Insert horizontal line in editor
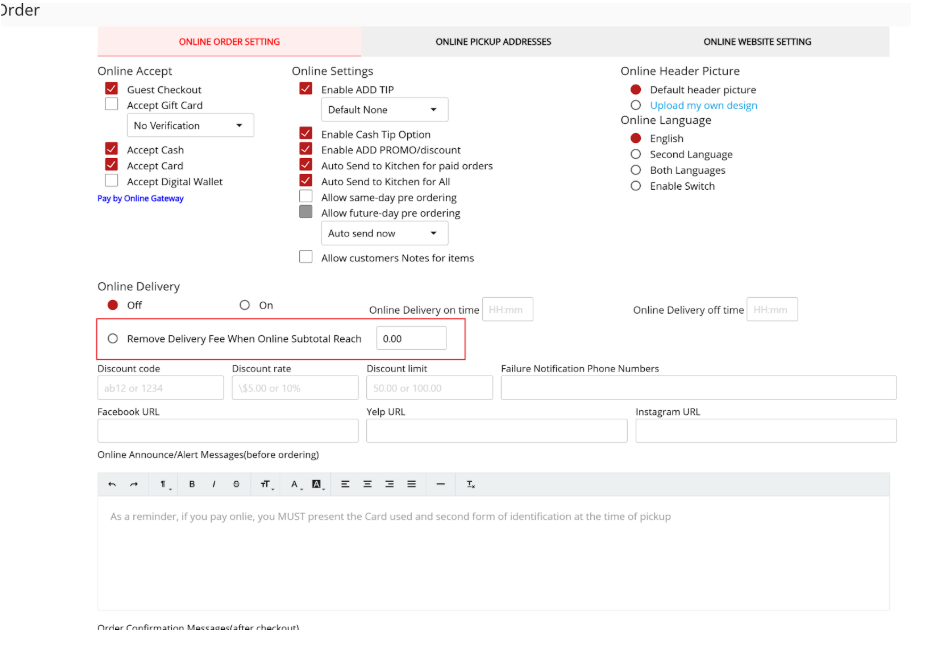 (441, 484)
